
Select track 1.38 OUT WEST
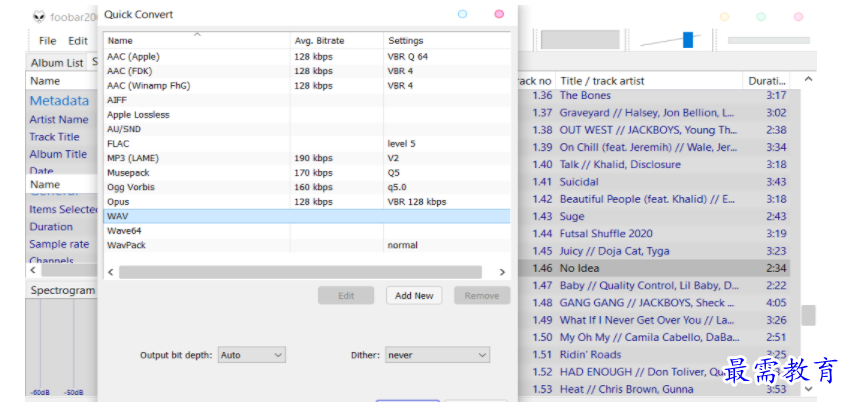pos(653,130)
